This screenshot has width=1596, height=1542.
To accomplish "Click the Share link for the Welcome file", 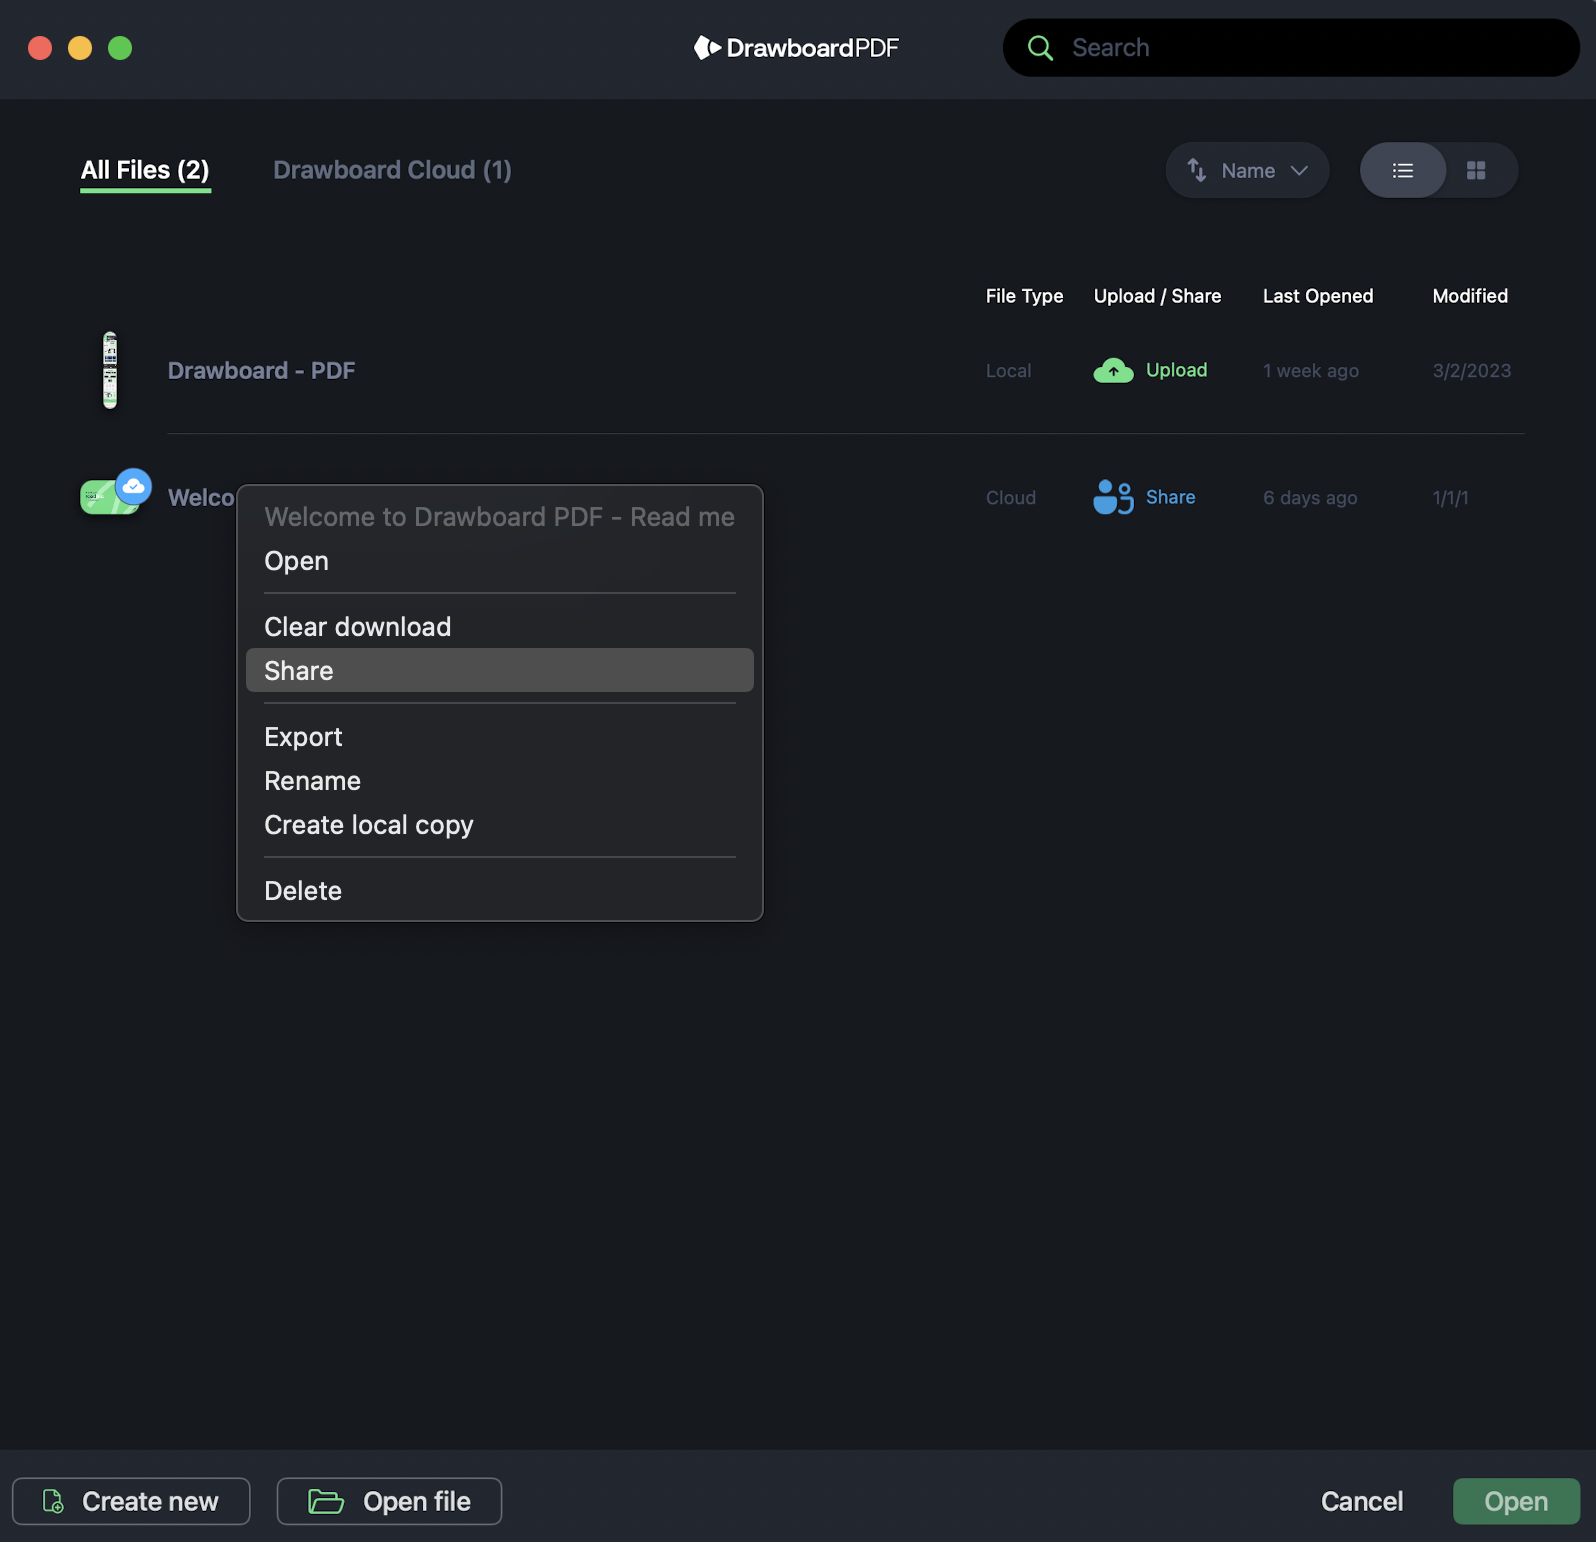I will click(1170, 497).
